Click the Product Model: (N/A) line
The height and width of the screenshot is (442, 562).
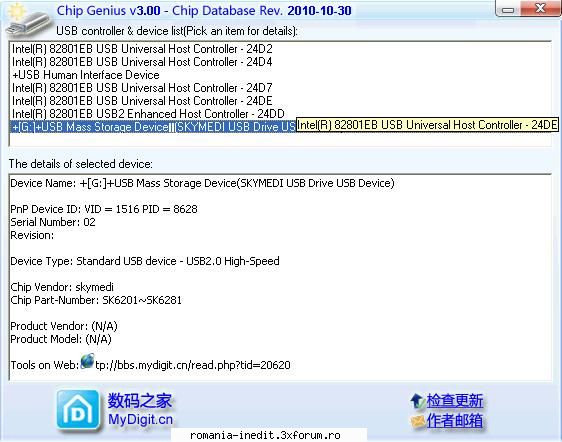[61, 339]
